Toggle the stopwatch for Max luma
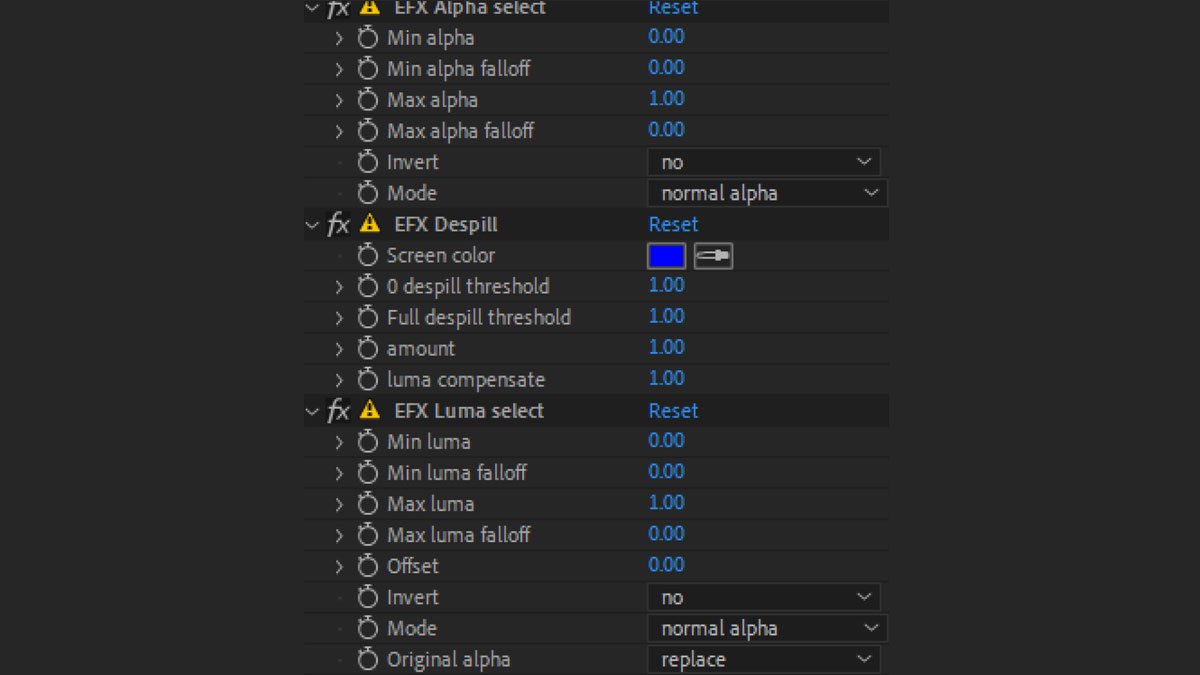Image resolution: width=1200 pixels, height=675 pixels. tap(367, 503)
